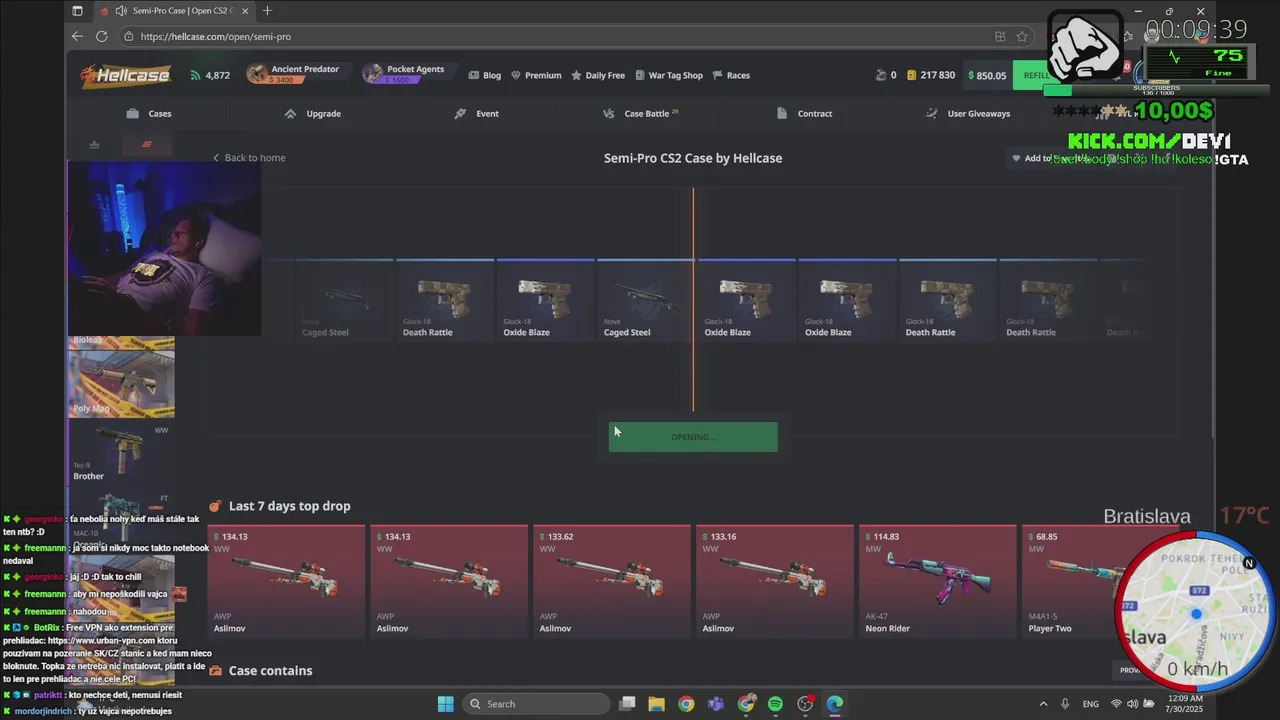Go to the User Giveaways tab
1280x720 pixels.
click(968, 113)
